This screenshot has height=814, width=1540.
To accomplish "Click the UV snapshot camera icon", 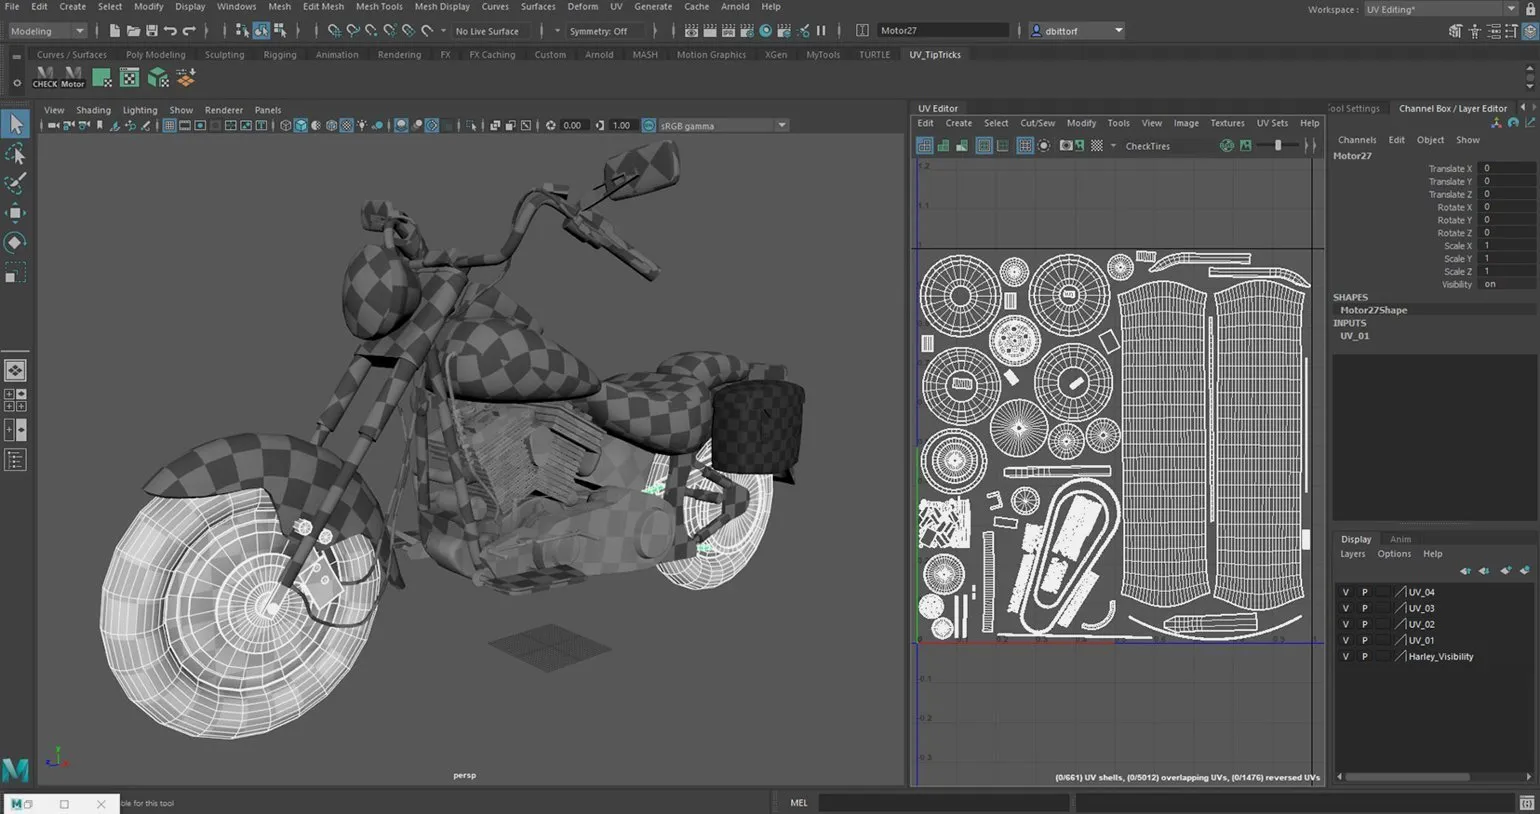I will tap(1066, 146).
